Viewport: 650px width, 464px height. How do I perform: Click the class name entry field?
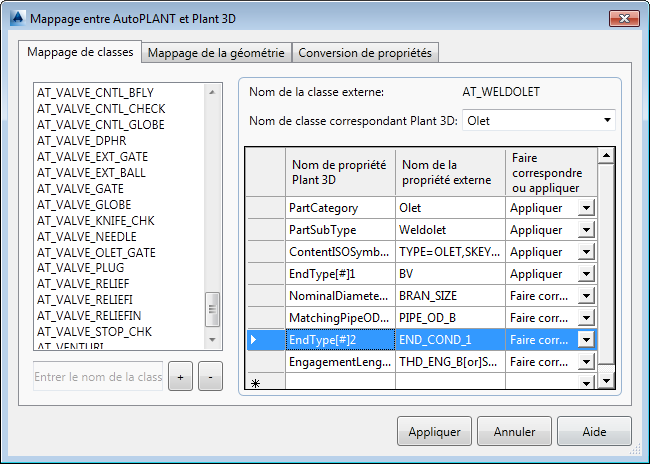coord(98,376)
